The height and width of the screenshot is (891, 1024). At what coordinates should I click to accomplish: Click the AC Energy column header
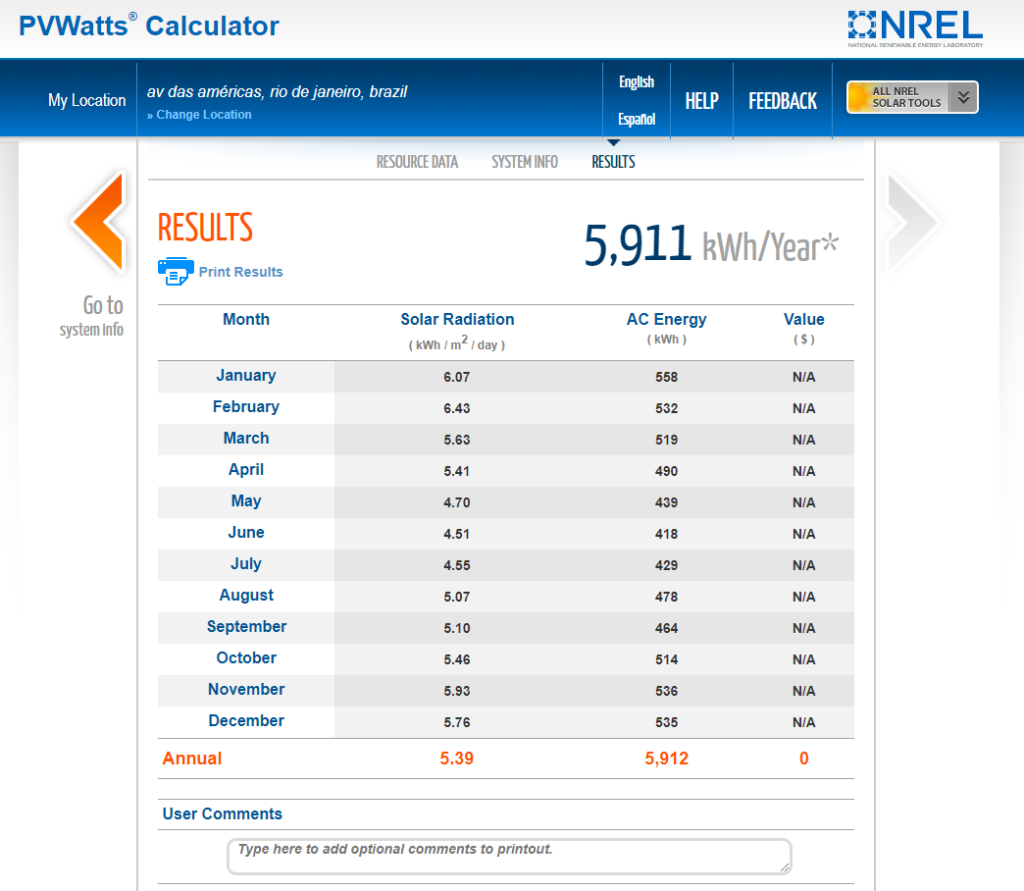click(x=667, y=319)
